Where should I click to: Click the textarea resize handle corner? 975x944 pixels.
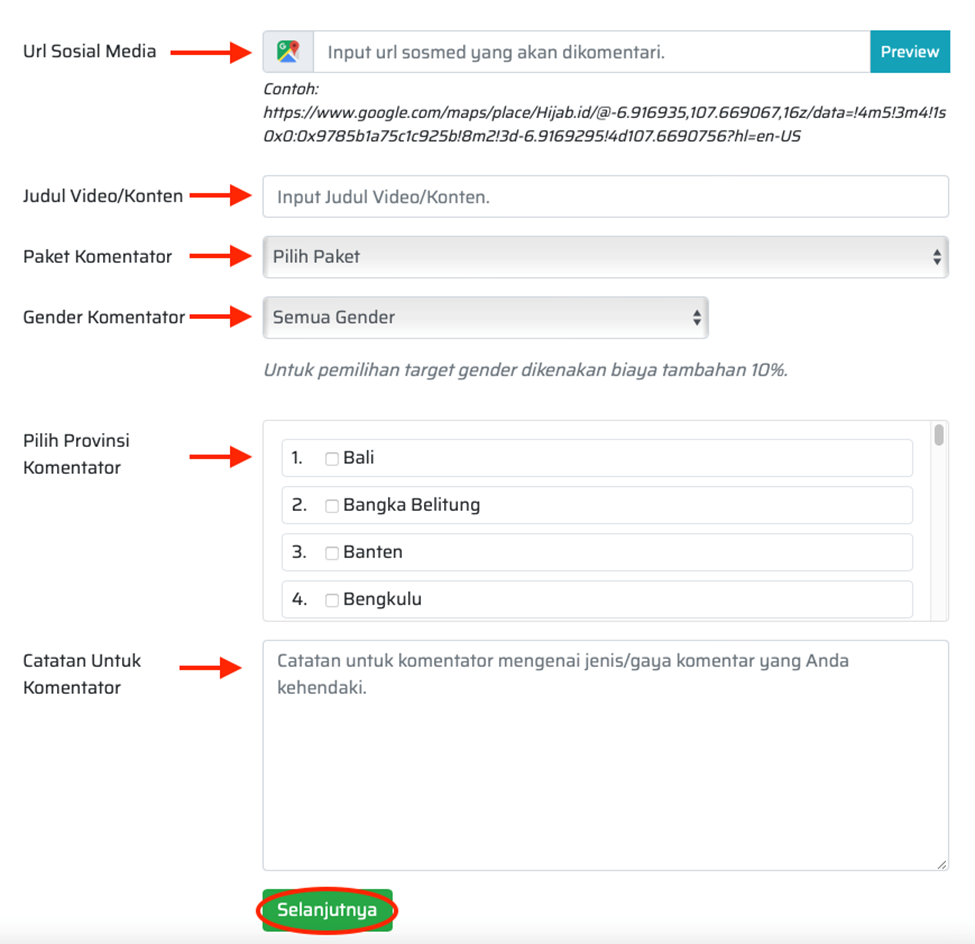942,865
